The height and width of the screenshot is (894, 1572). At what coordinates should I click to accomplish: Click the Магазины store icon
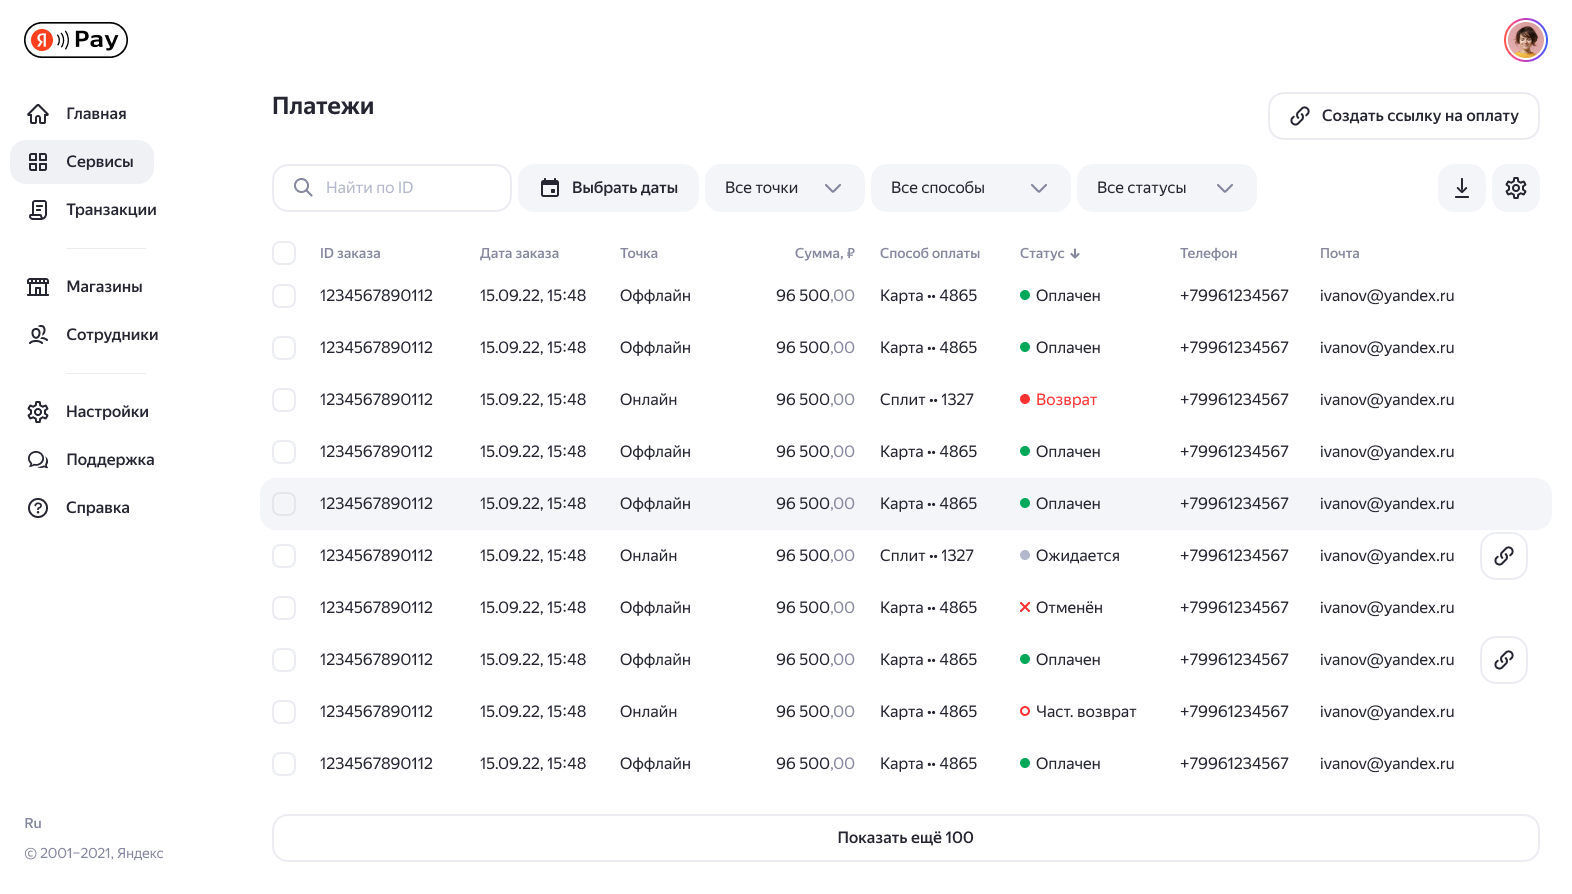pos(38,287)
